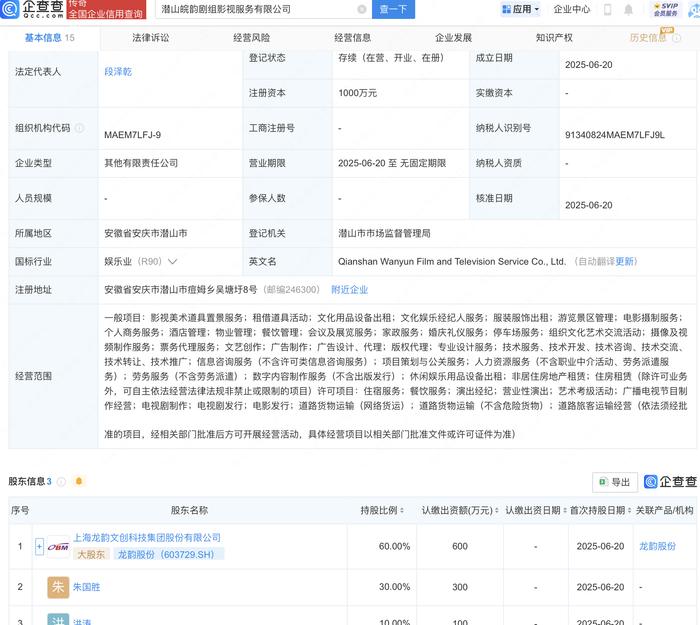Click the count 3 beside 股东信息
Image resolution: width=700 pixels, height=625 pixels.
49,482
